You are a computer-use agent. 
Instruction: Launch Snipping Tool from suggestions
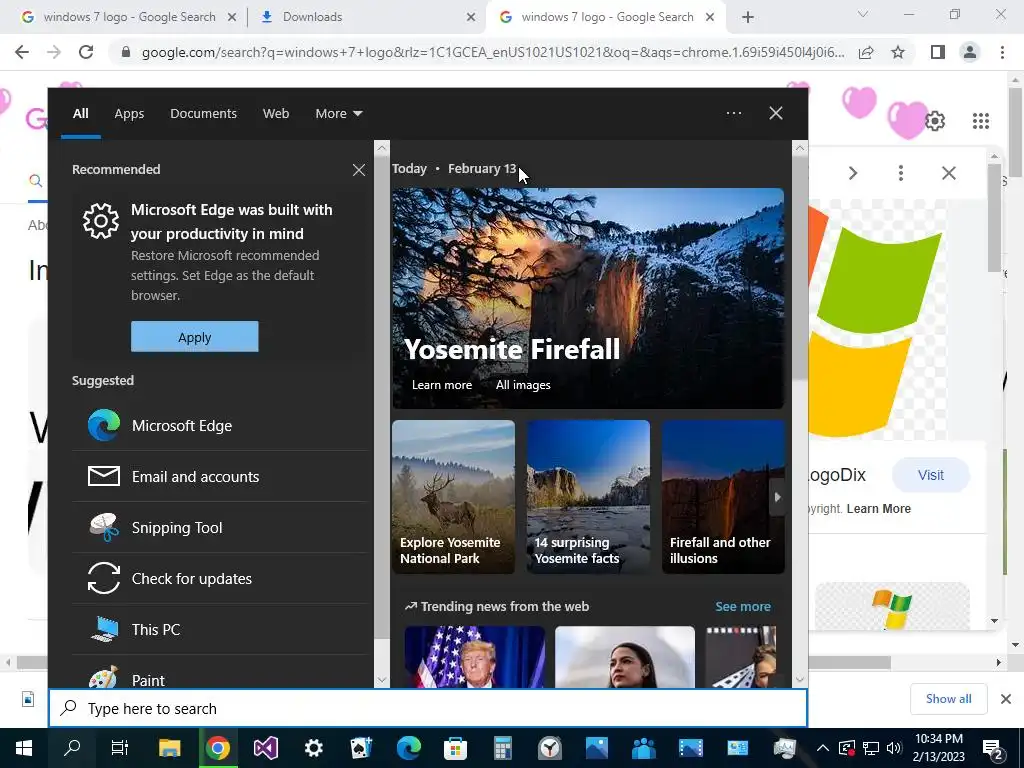point(219,528)
